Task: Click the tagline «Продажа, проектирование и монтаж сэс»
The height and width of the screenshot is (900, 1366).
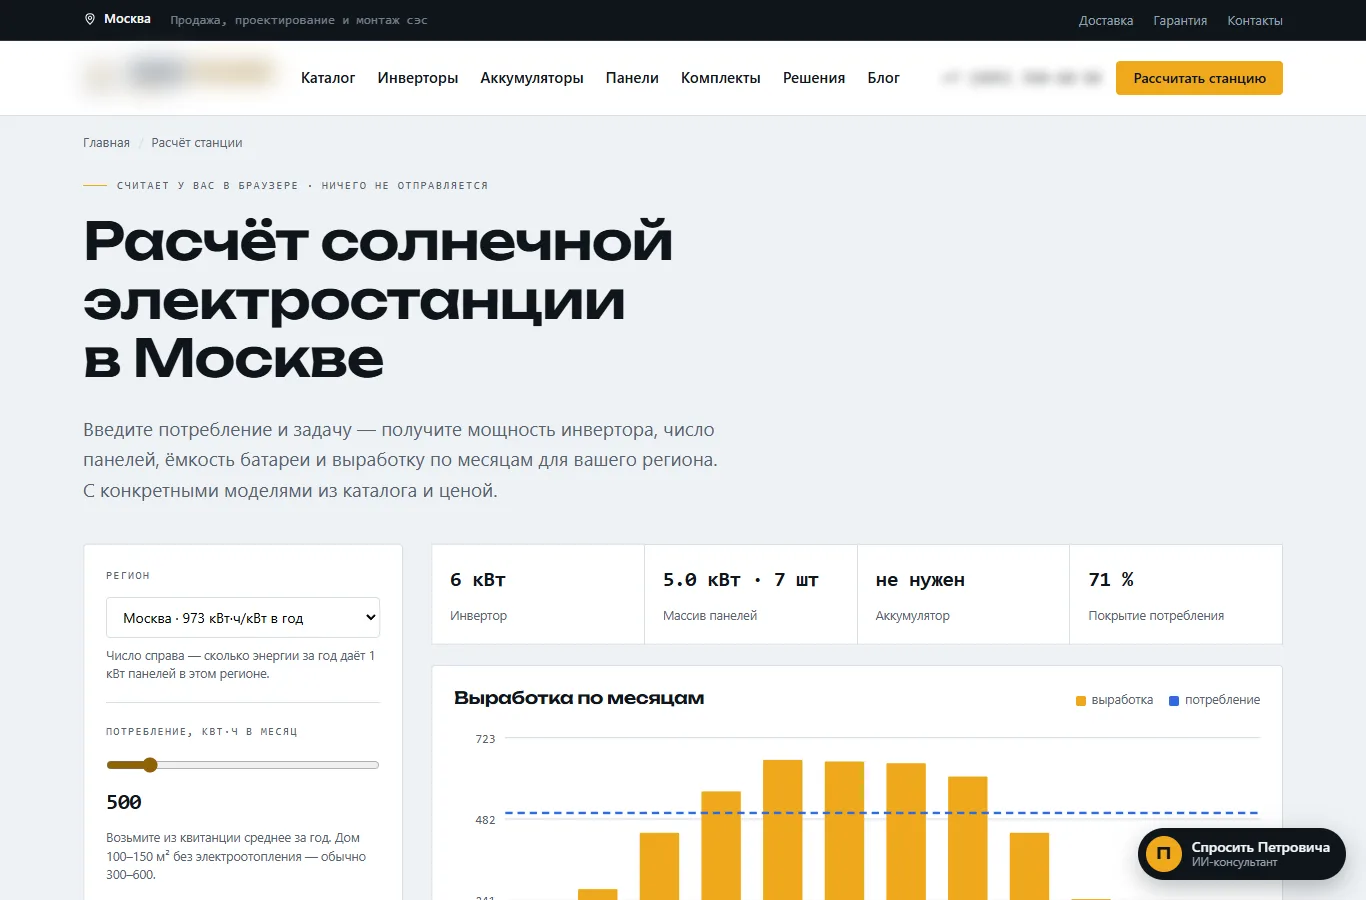Action: click(x=299, y=20)
